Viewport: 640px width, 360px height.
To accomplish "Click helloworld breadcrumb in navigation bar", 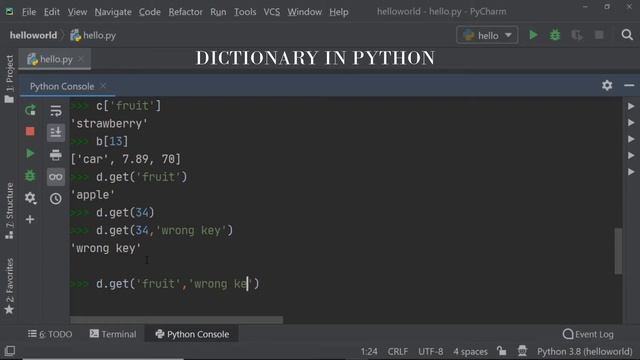I will tap(33, 36).
